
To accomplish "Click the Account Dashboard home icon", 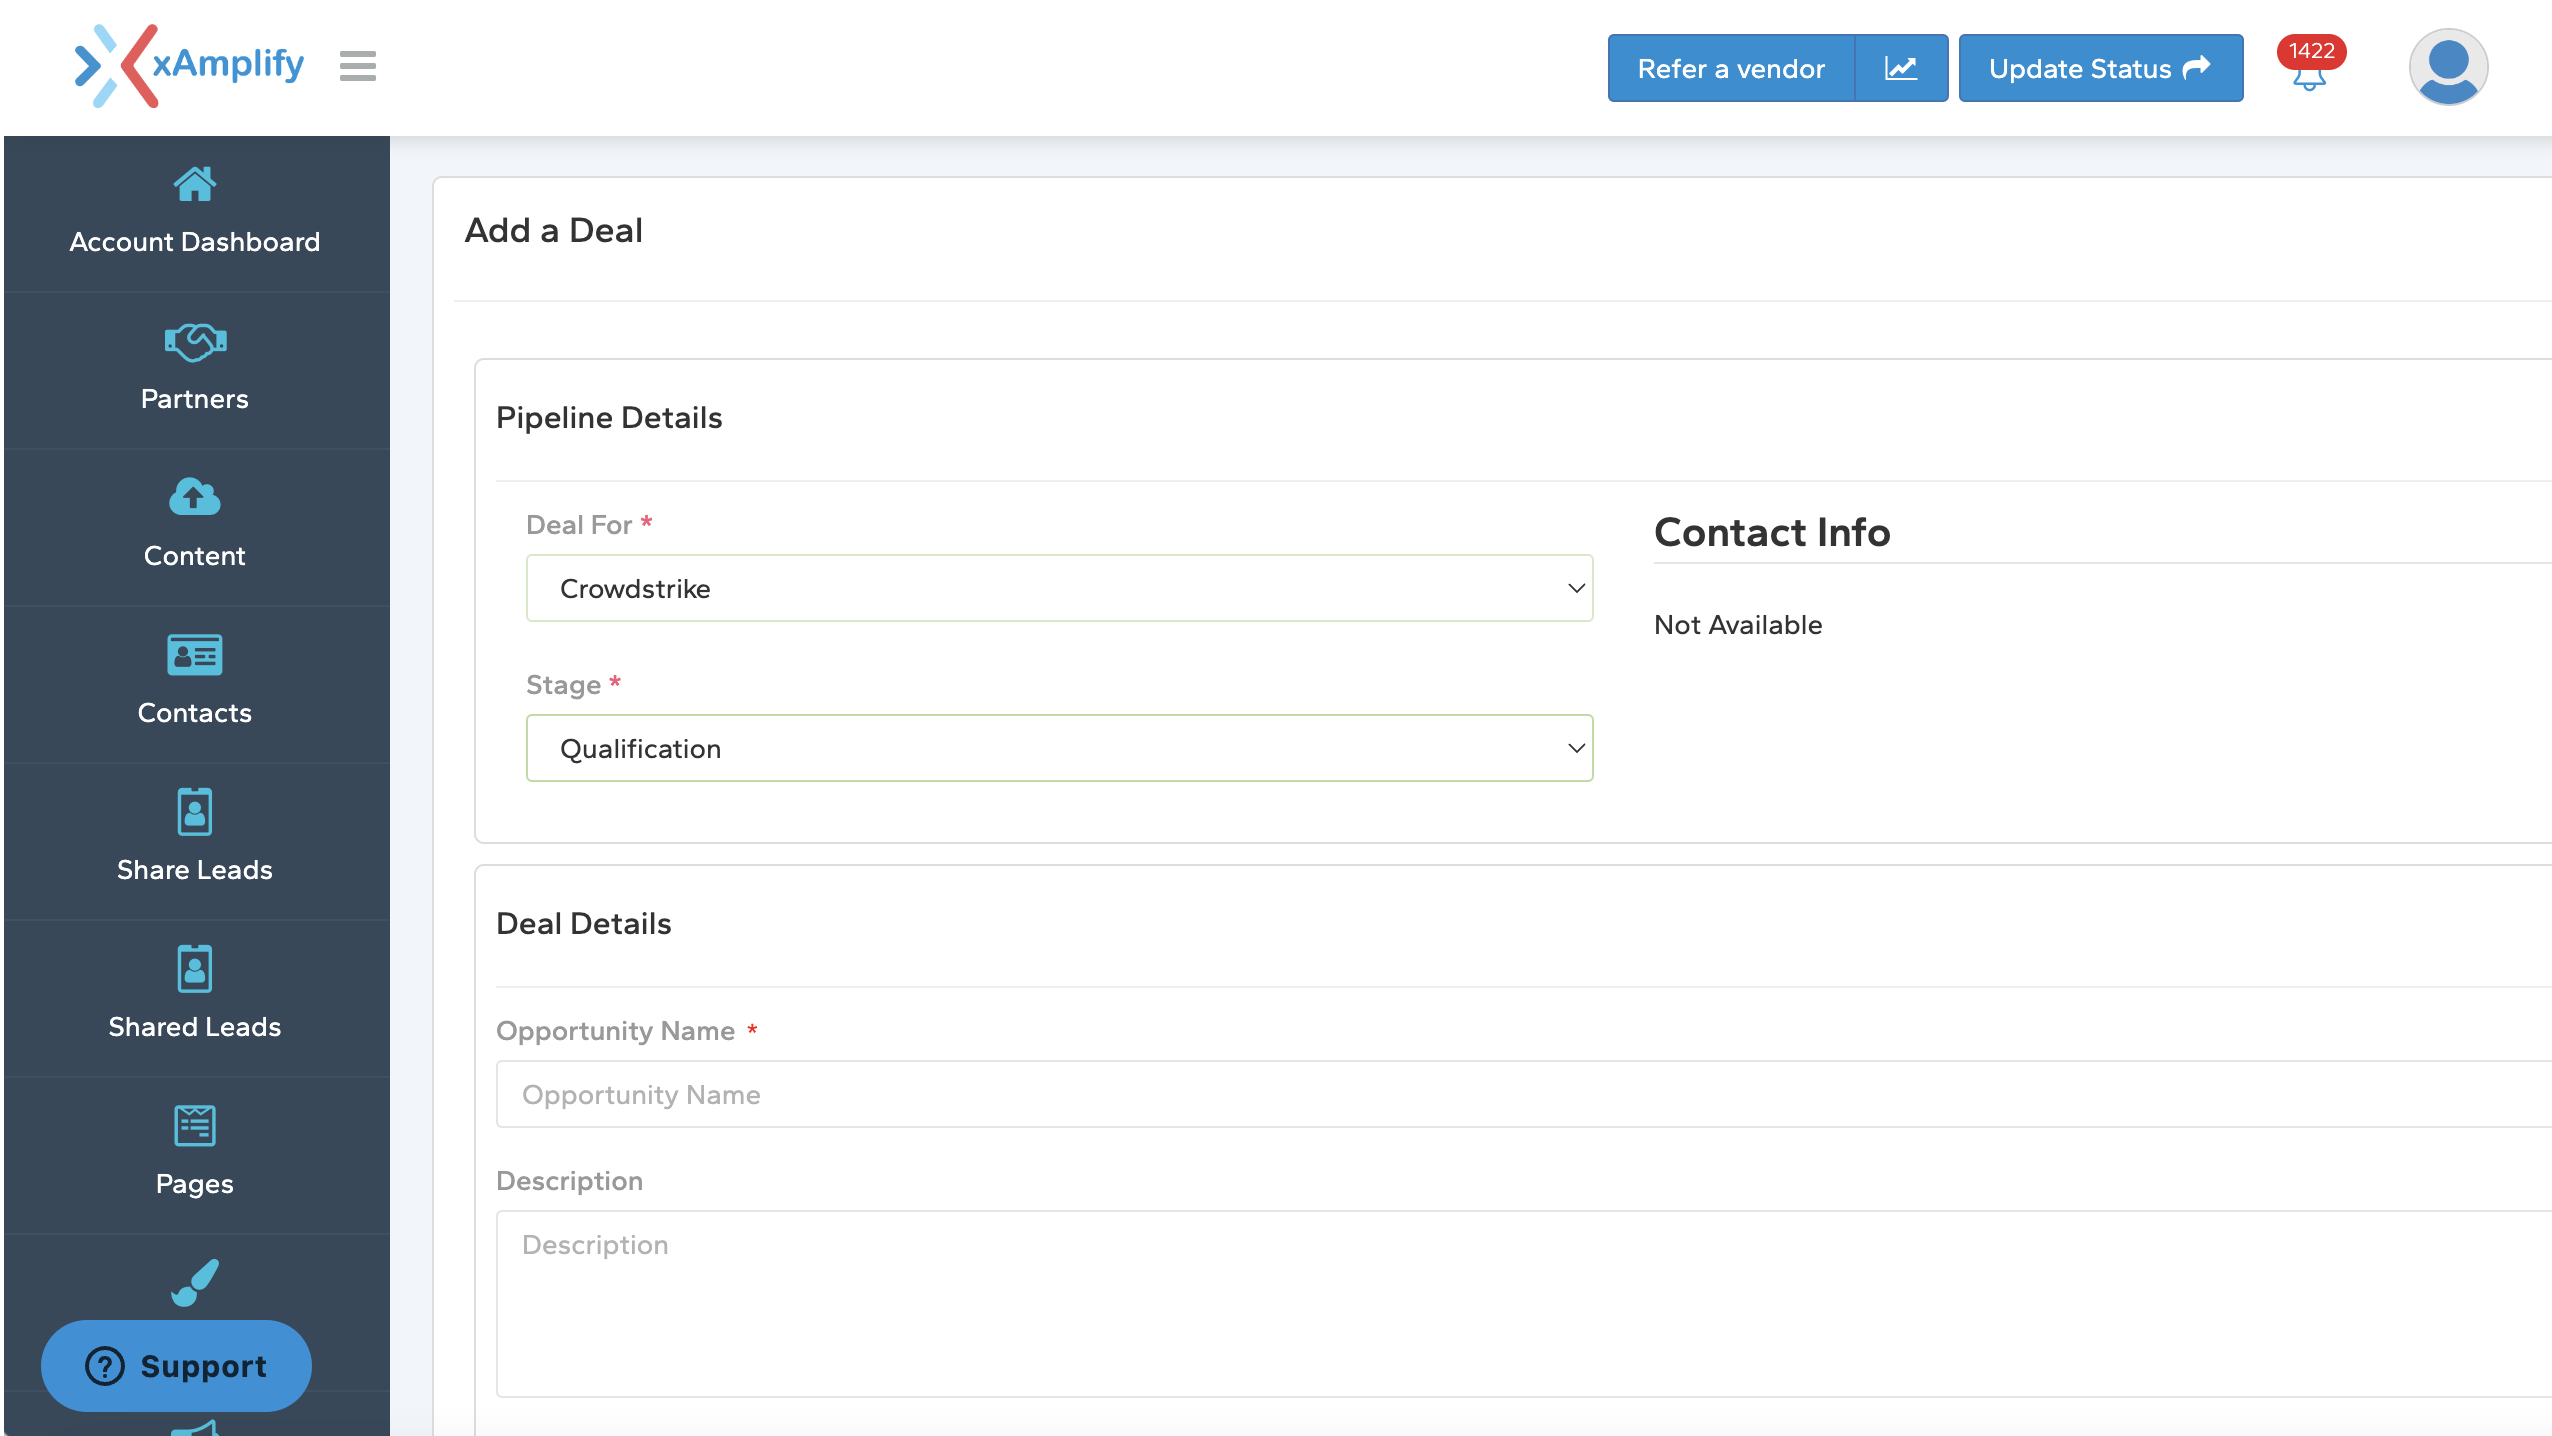I will pyautogui.click(x=194, y=185).
